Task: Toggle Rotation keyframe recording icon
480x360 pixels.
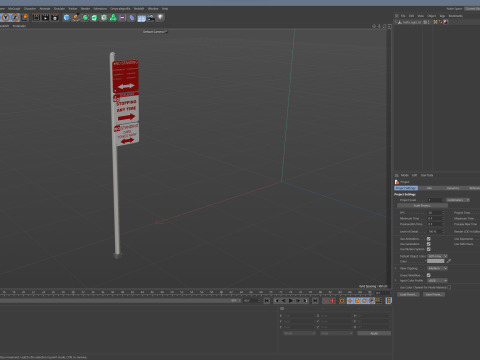Action: click(x=364, y=301)
